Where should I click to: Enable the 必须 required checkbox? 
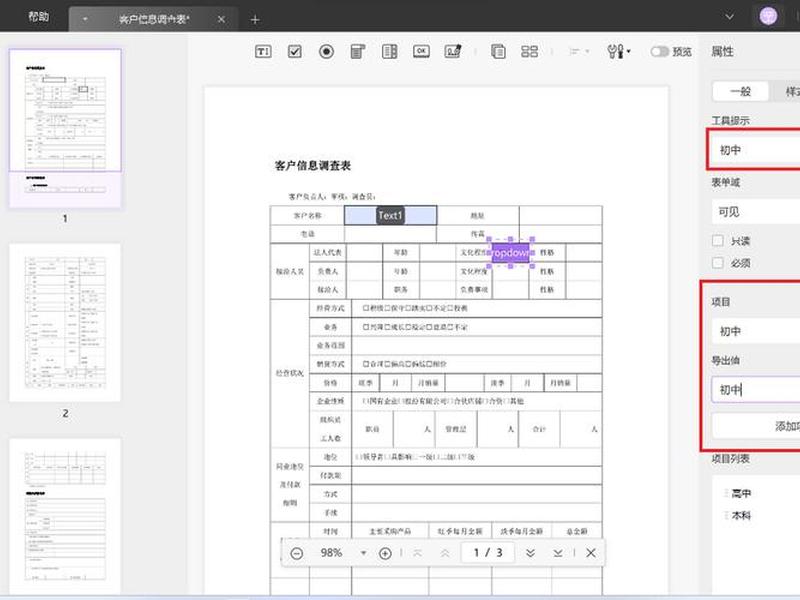tap(718, 263)
